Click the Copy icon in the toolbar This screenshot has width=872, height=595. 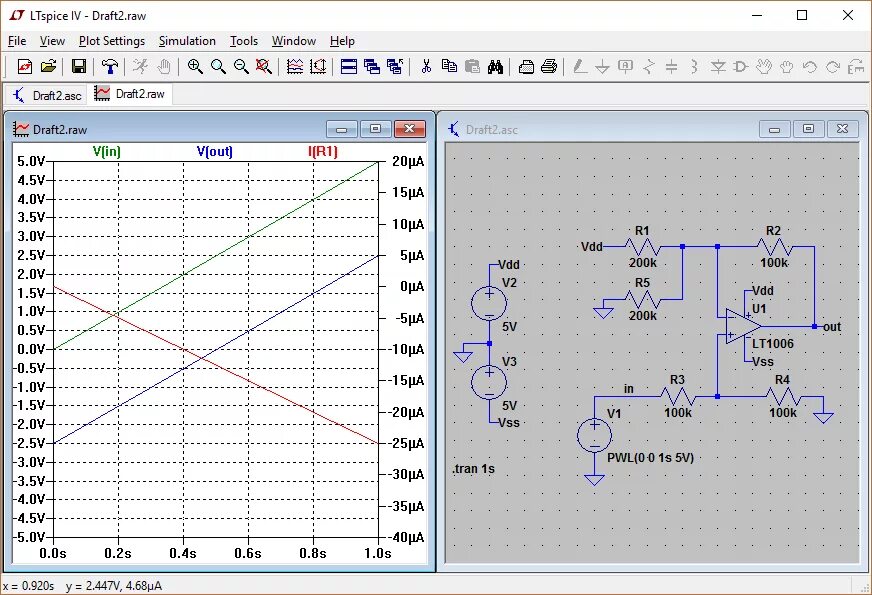click(x=449, y=67)
